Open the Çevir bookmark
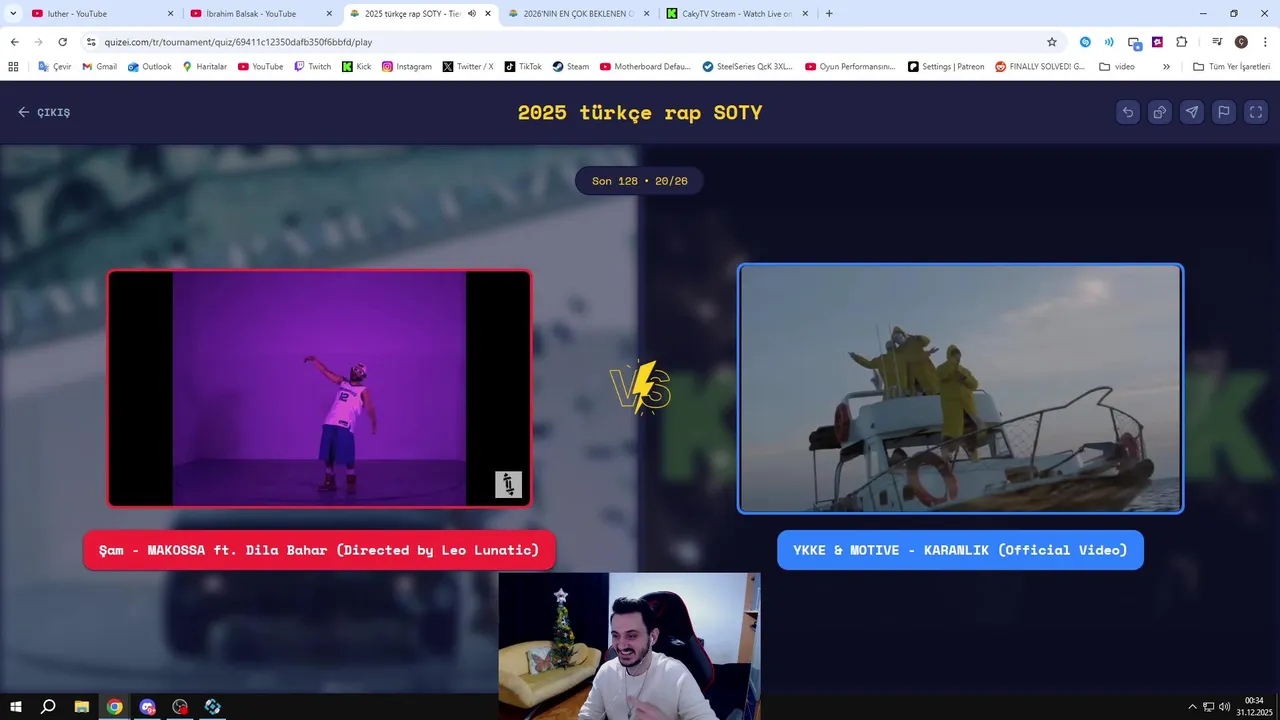1280x720 pixels. (x=54, y=67)
